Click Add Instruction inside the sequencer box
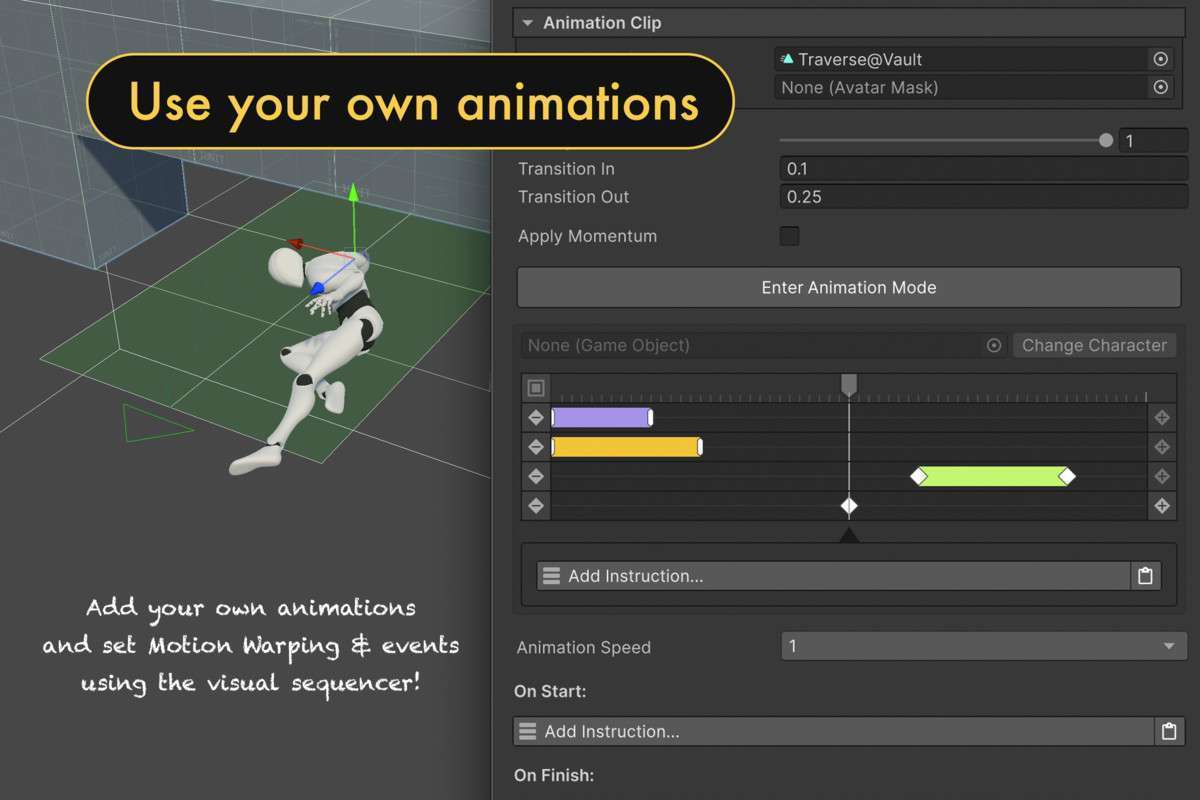1200x800 pixels. coord(833,576)
